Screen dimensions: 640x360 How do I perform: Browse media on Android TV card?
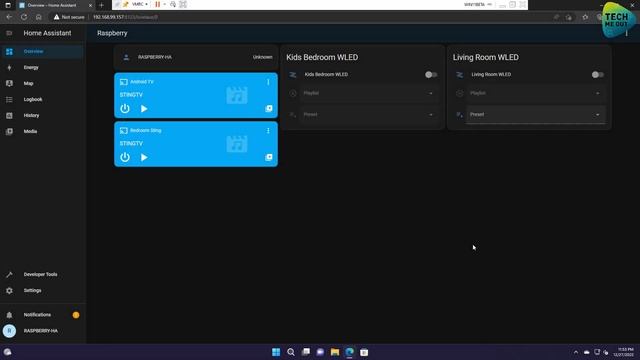click(x=269, y=109)
